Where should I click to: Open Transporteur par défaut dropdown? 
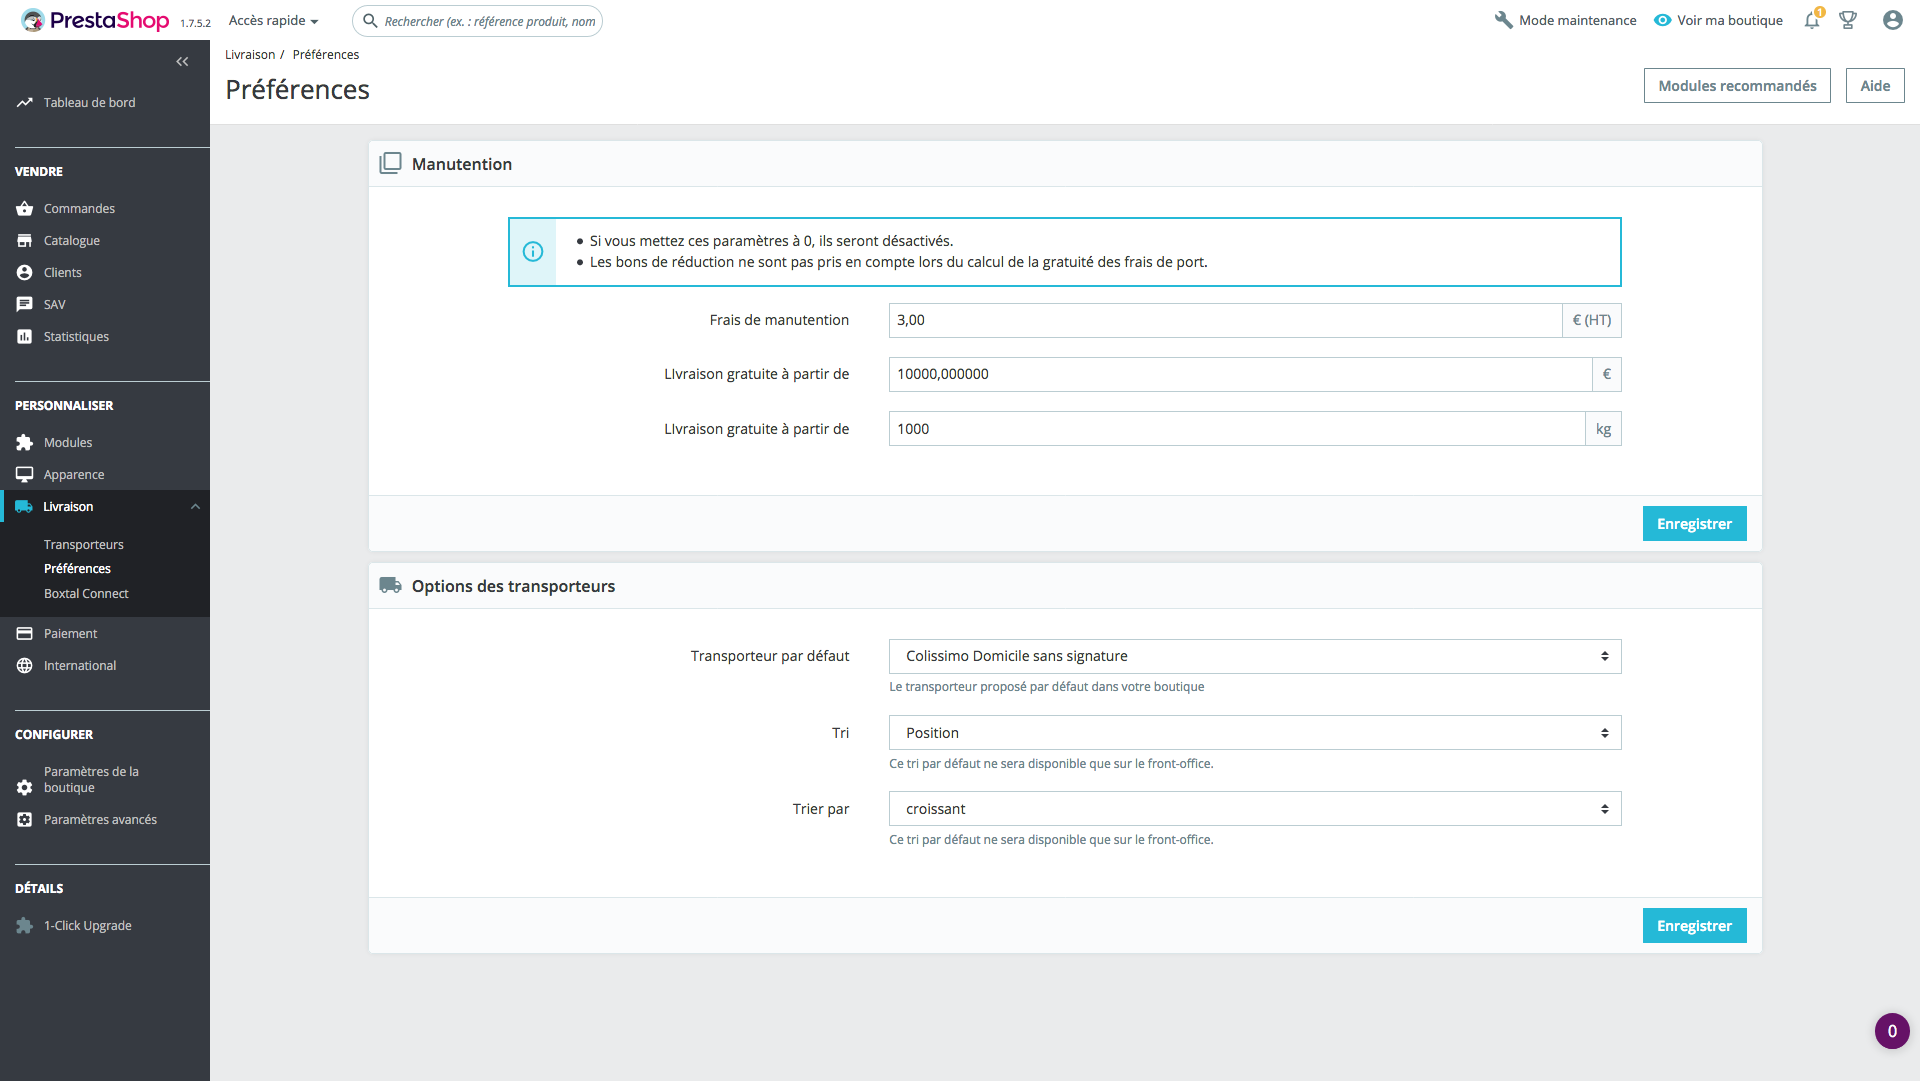tap(1255, 656)
